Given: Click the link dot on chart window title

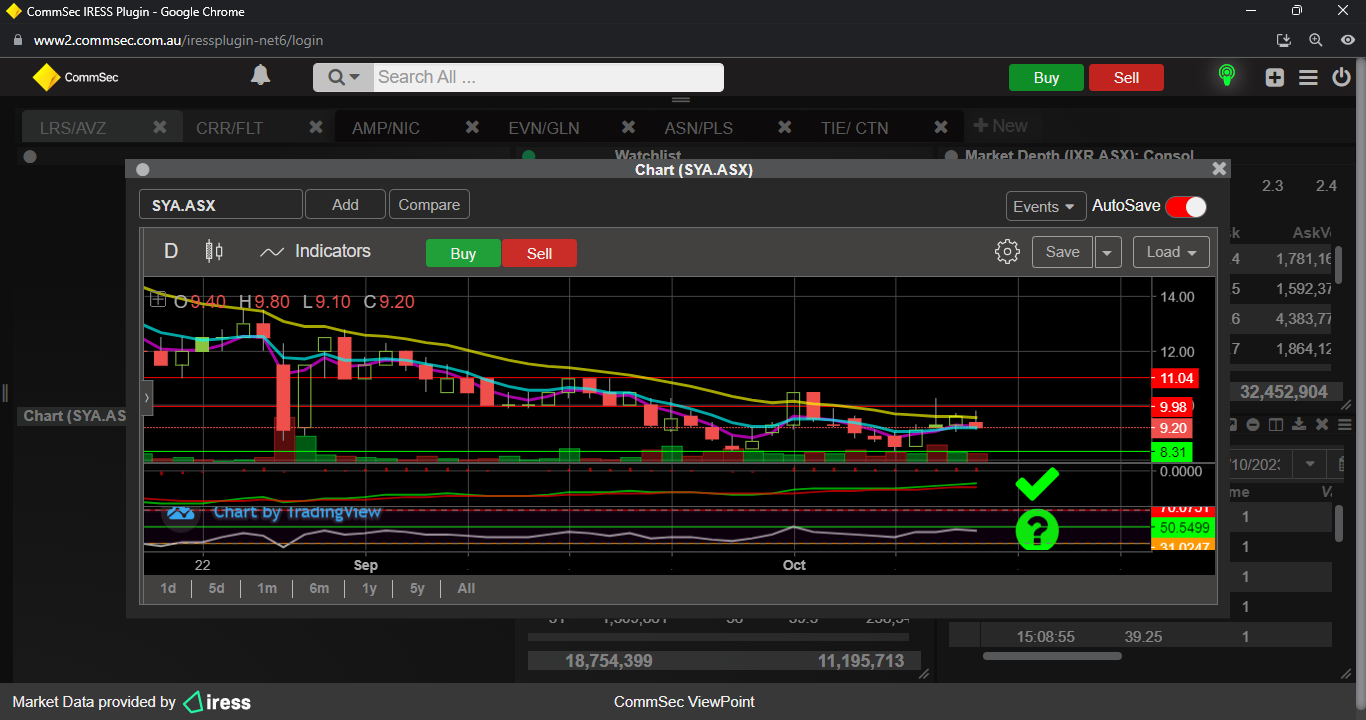Looking at the screenshot, I should [142, 170].
